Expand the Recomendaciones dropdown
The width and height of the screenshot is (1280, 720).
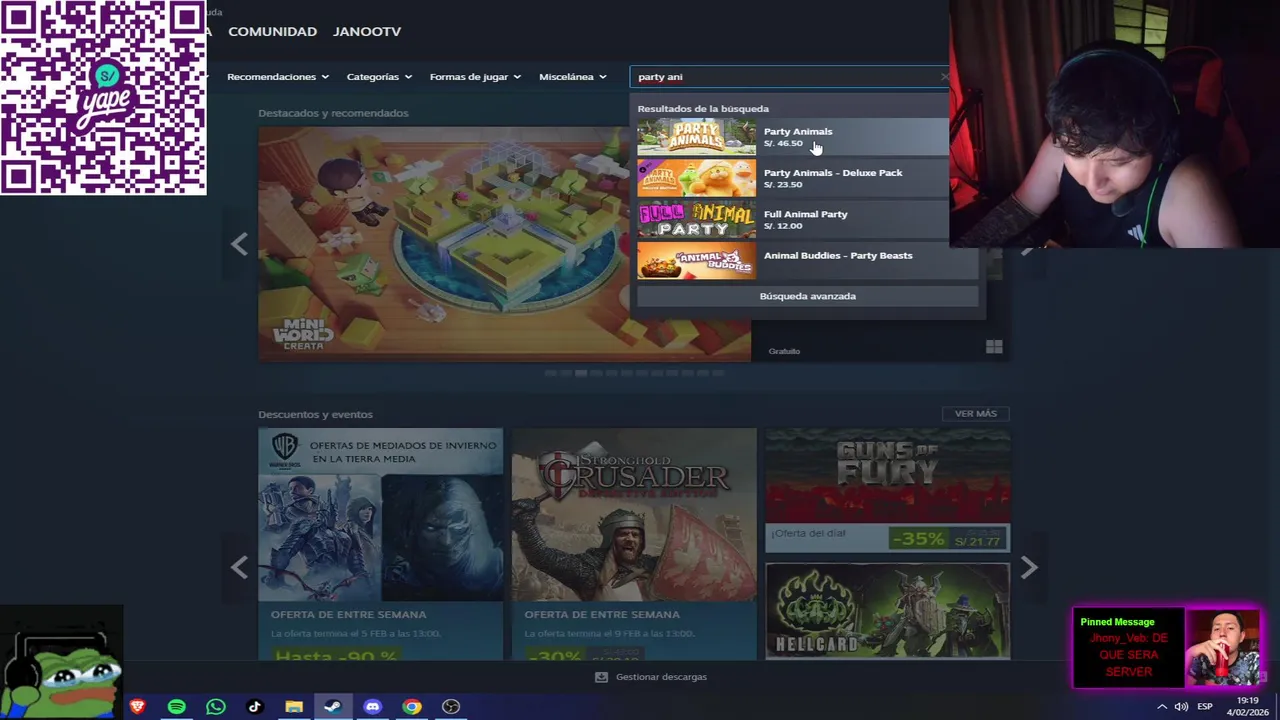276,77
